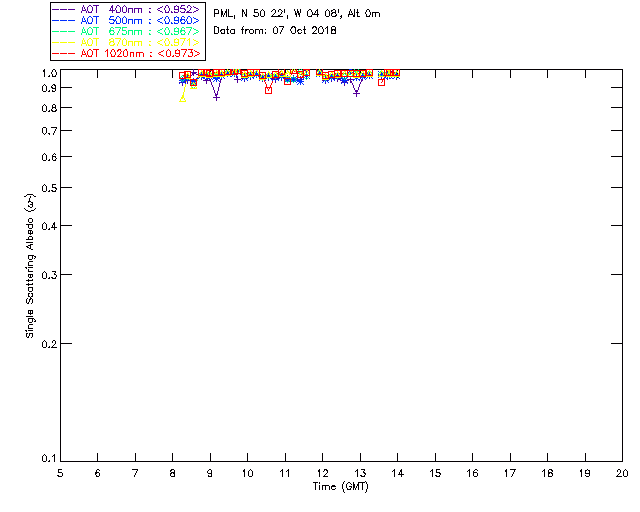Click the x-axis label 9

pyautogui.click(x=210, y=473)
